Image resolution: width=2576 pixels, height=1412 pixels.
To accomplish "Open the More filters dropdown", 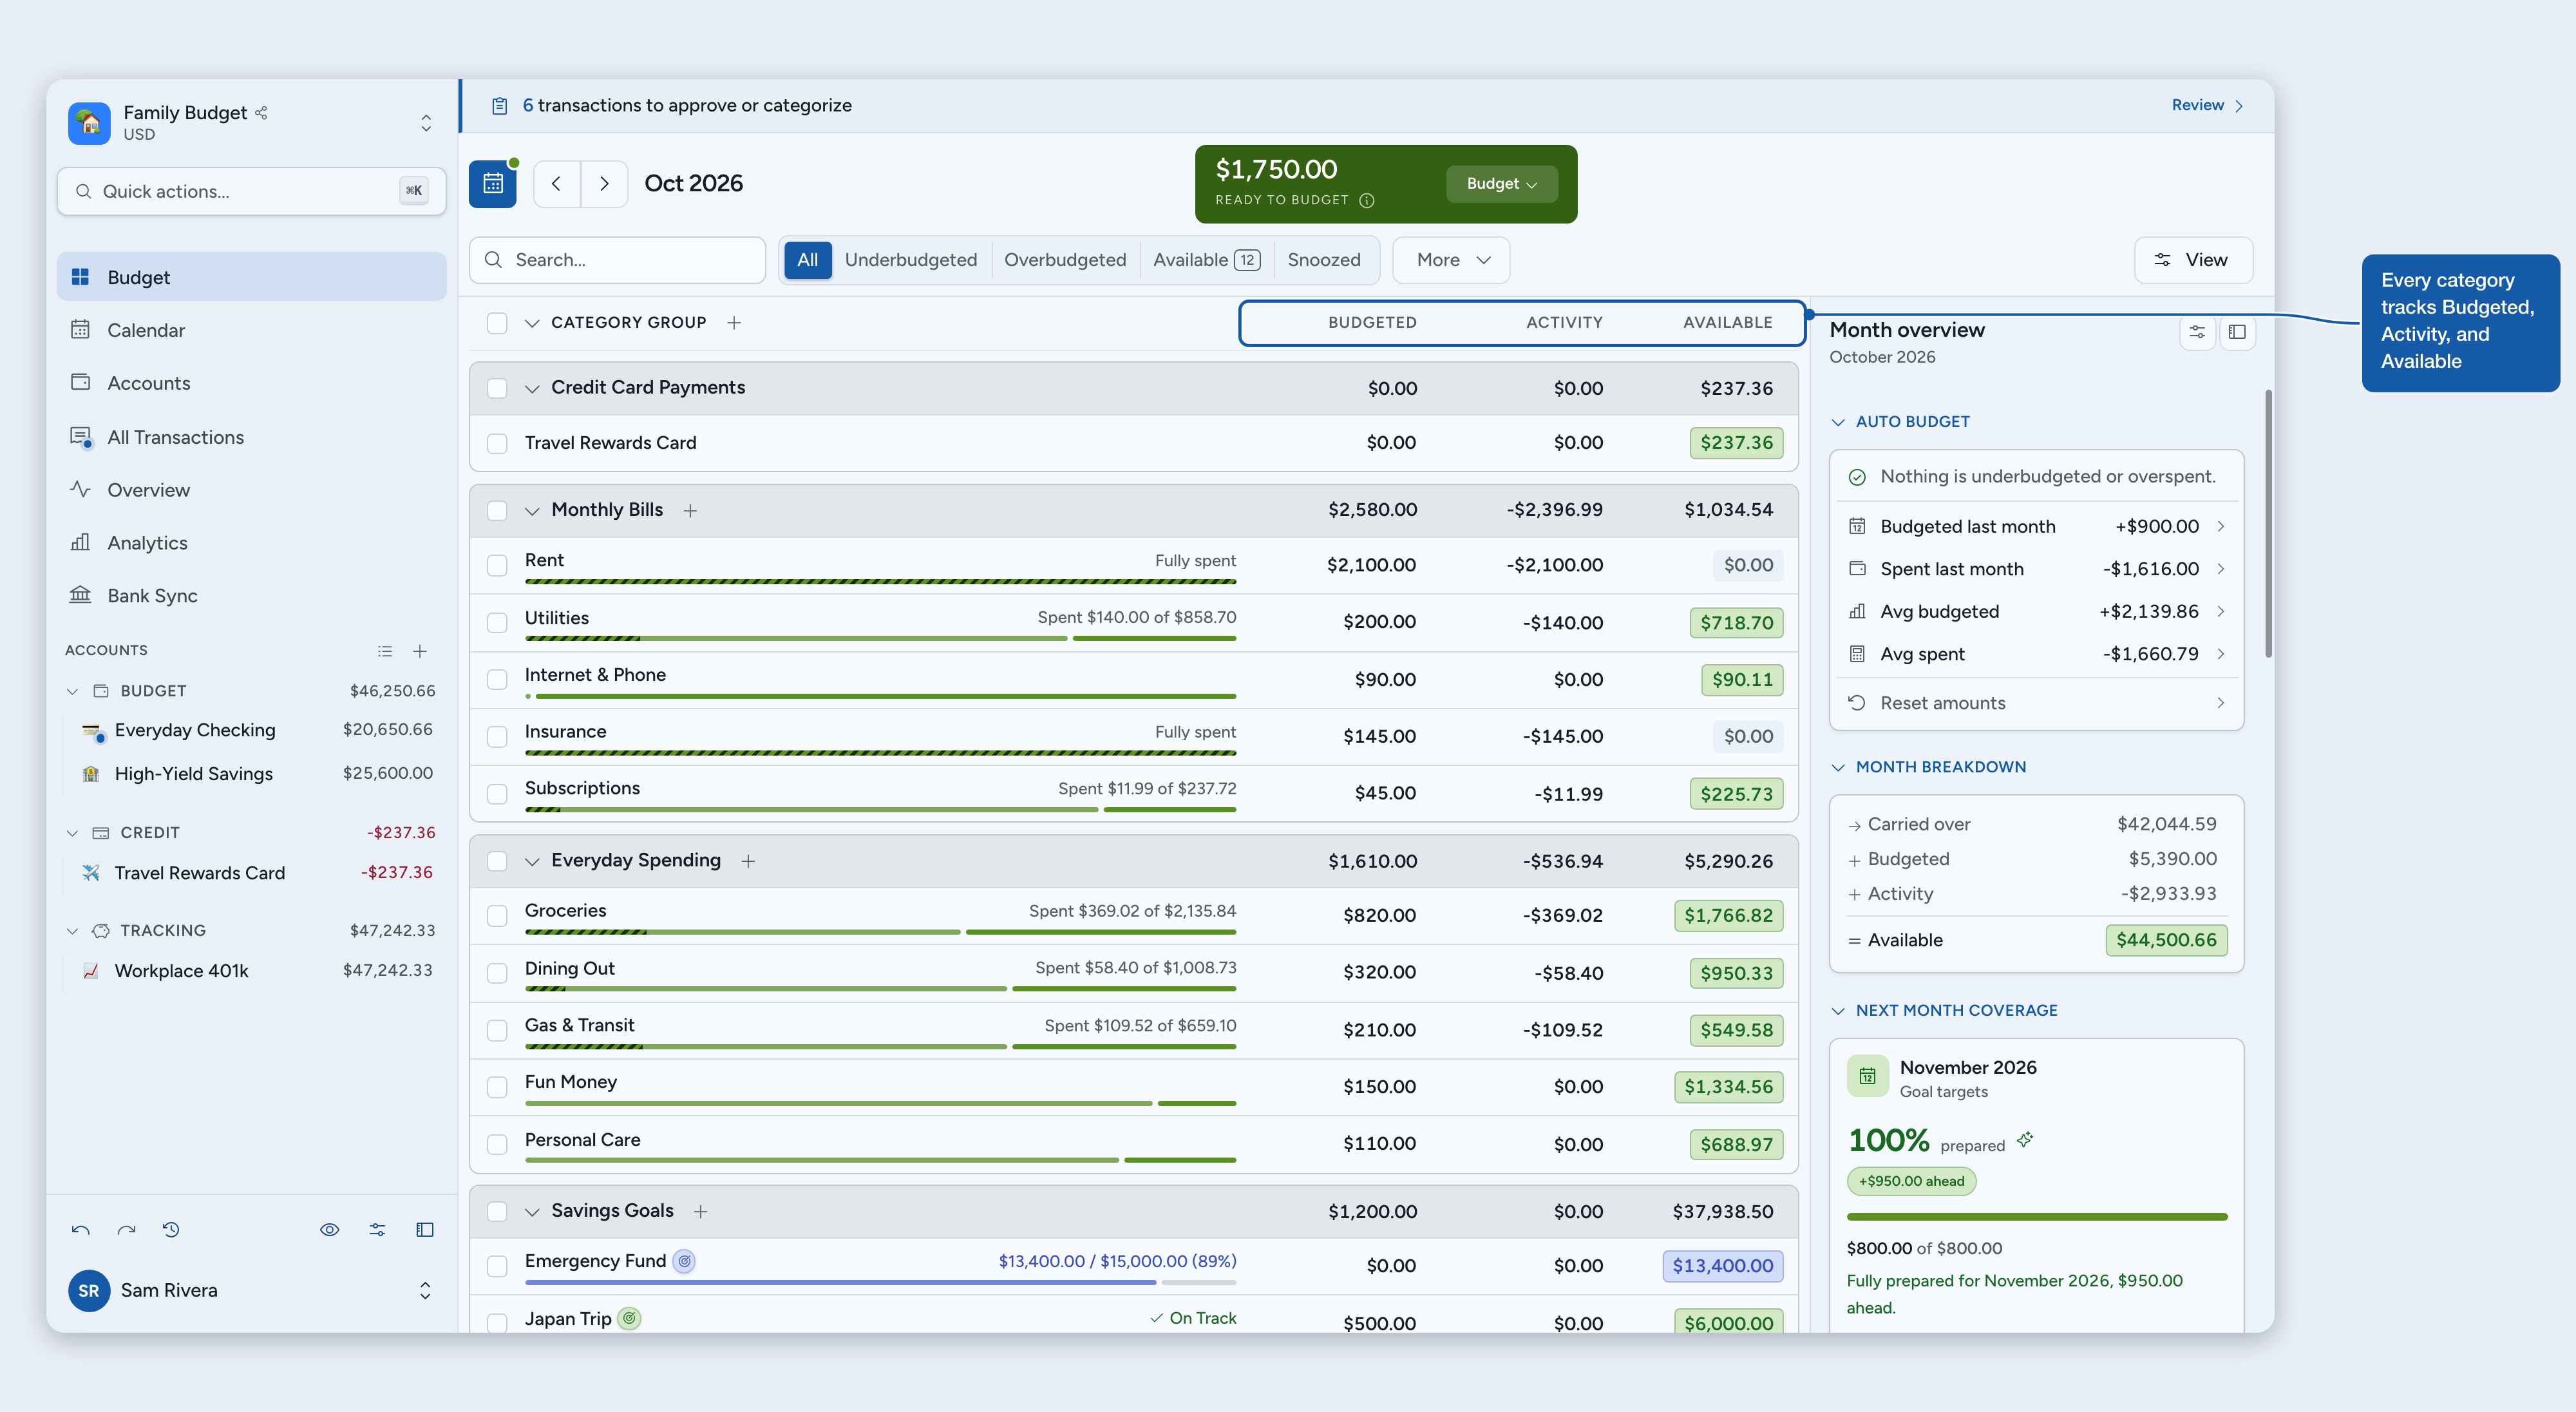I will click(x=1451, y=260).
